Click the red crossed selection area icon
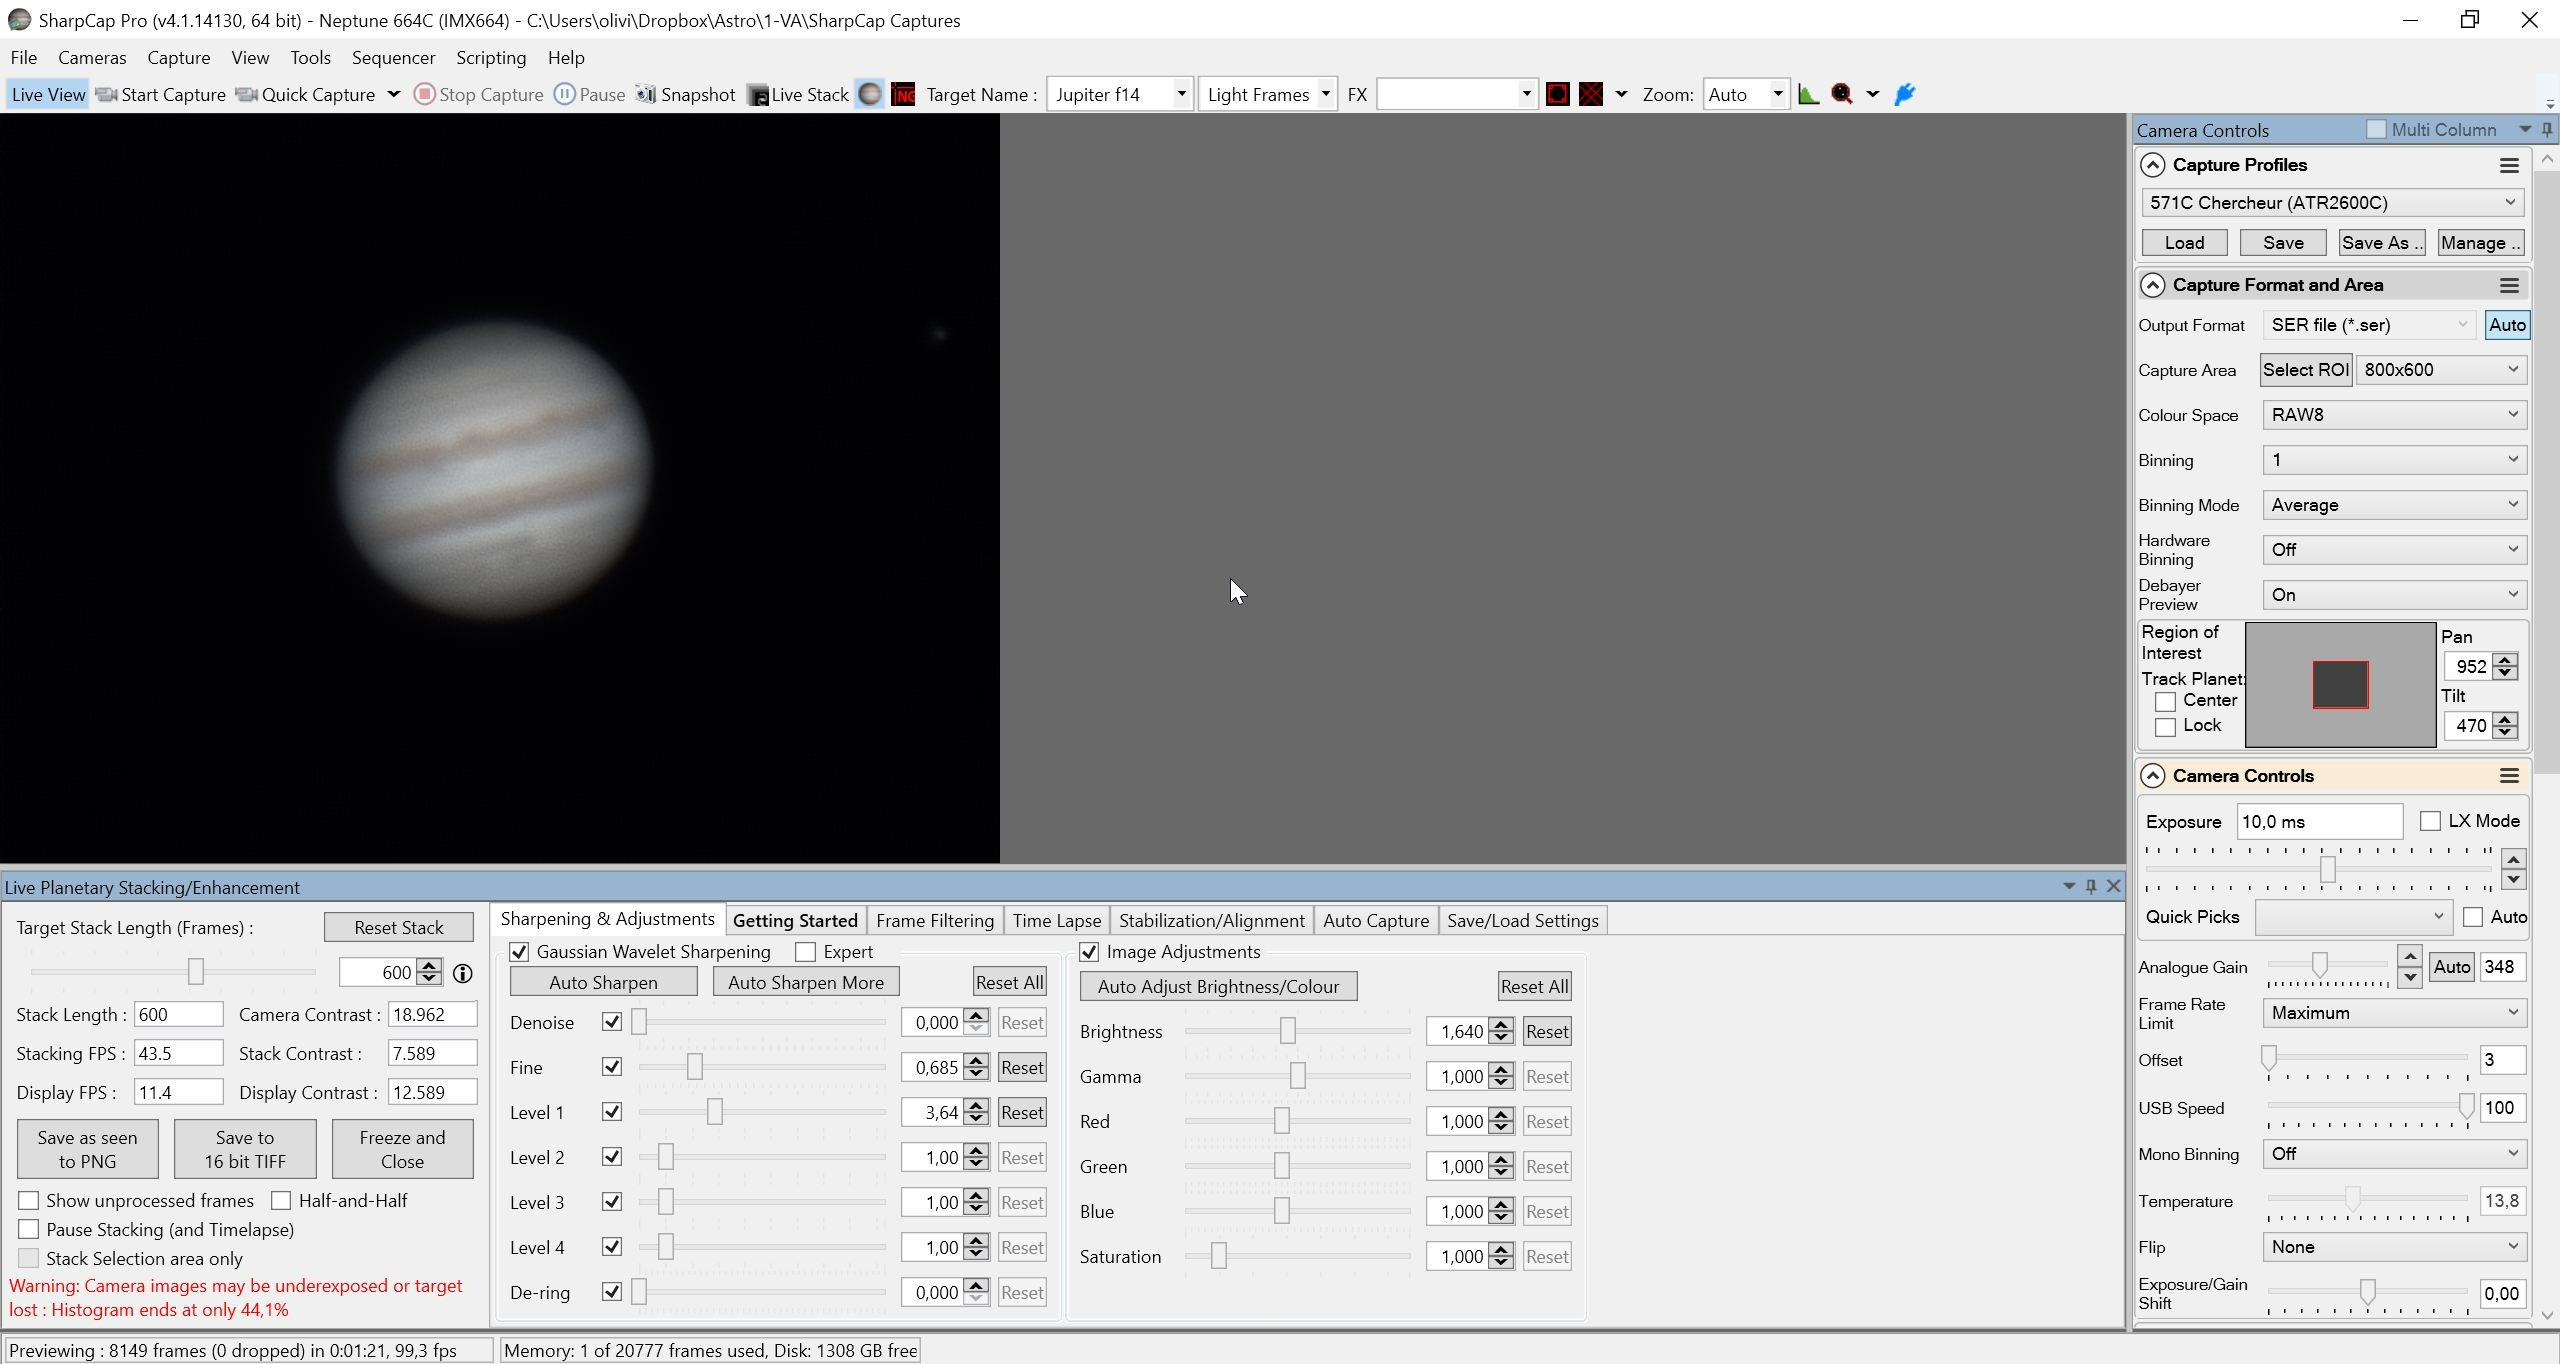The image size is (2560, 1364). click(1591, 94)
